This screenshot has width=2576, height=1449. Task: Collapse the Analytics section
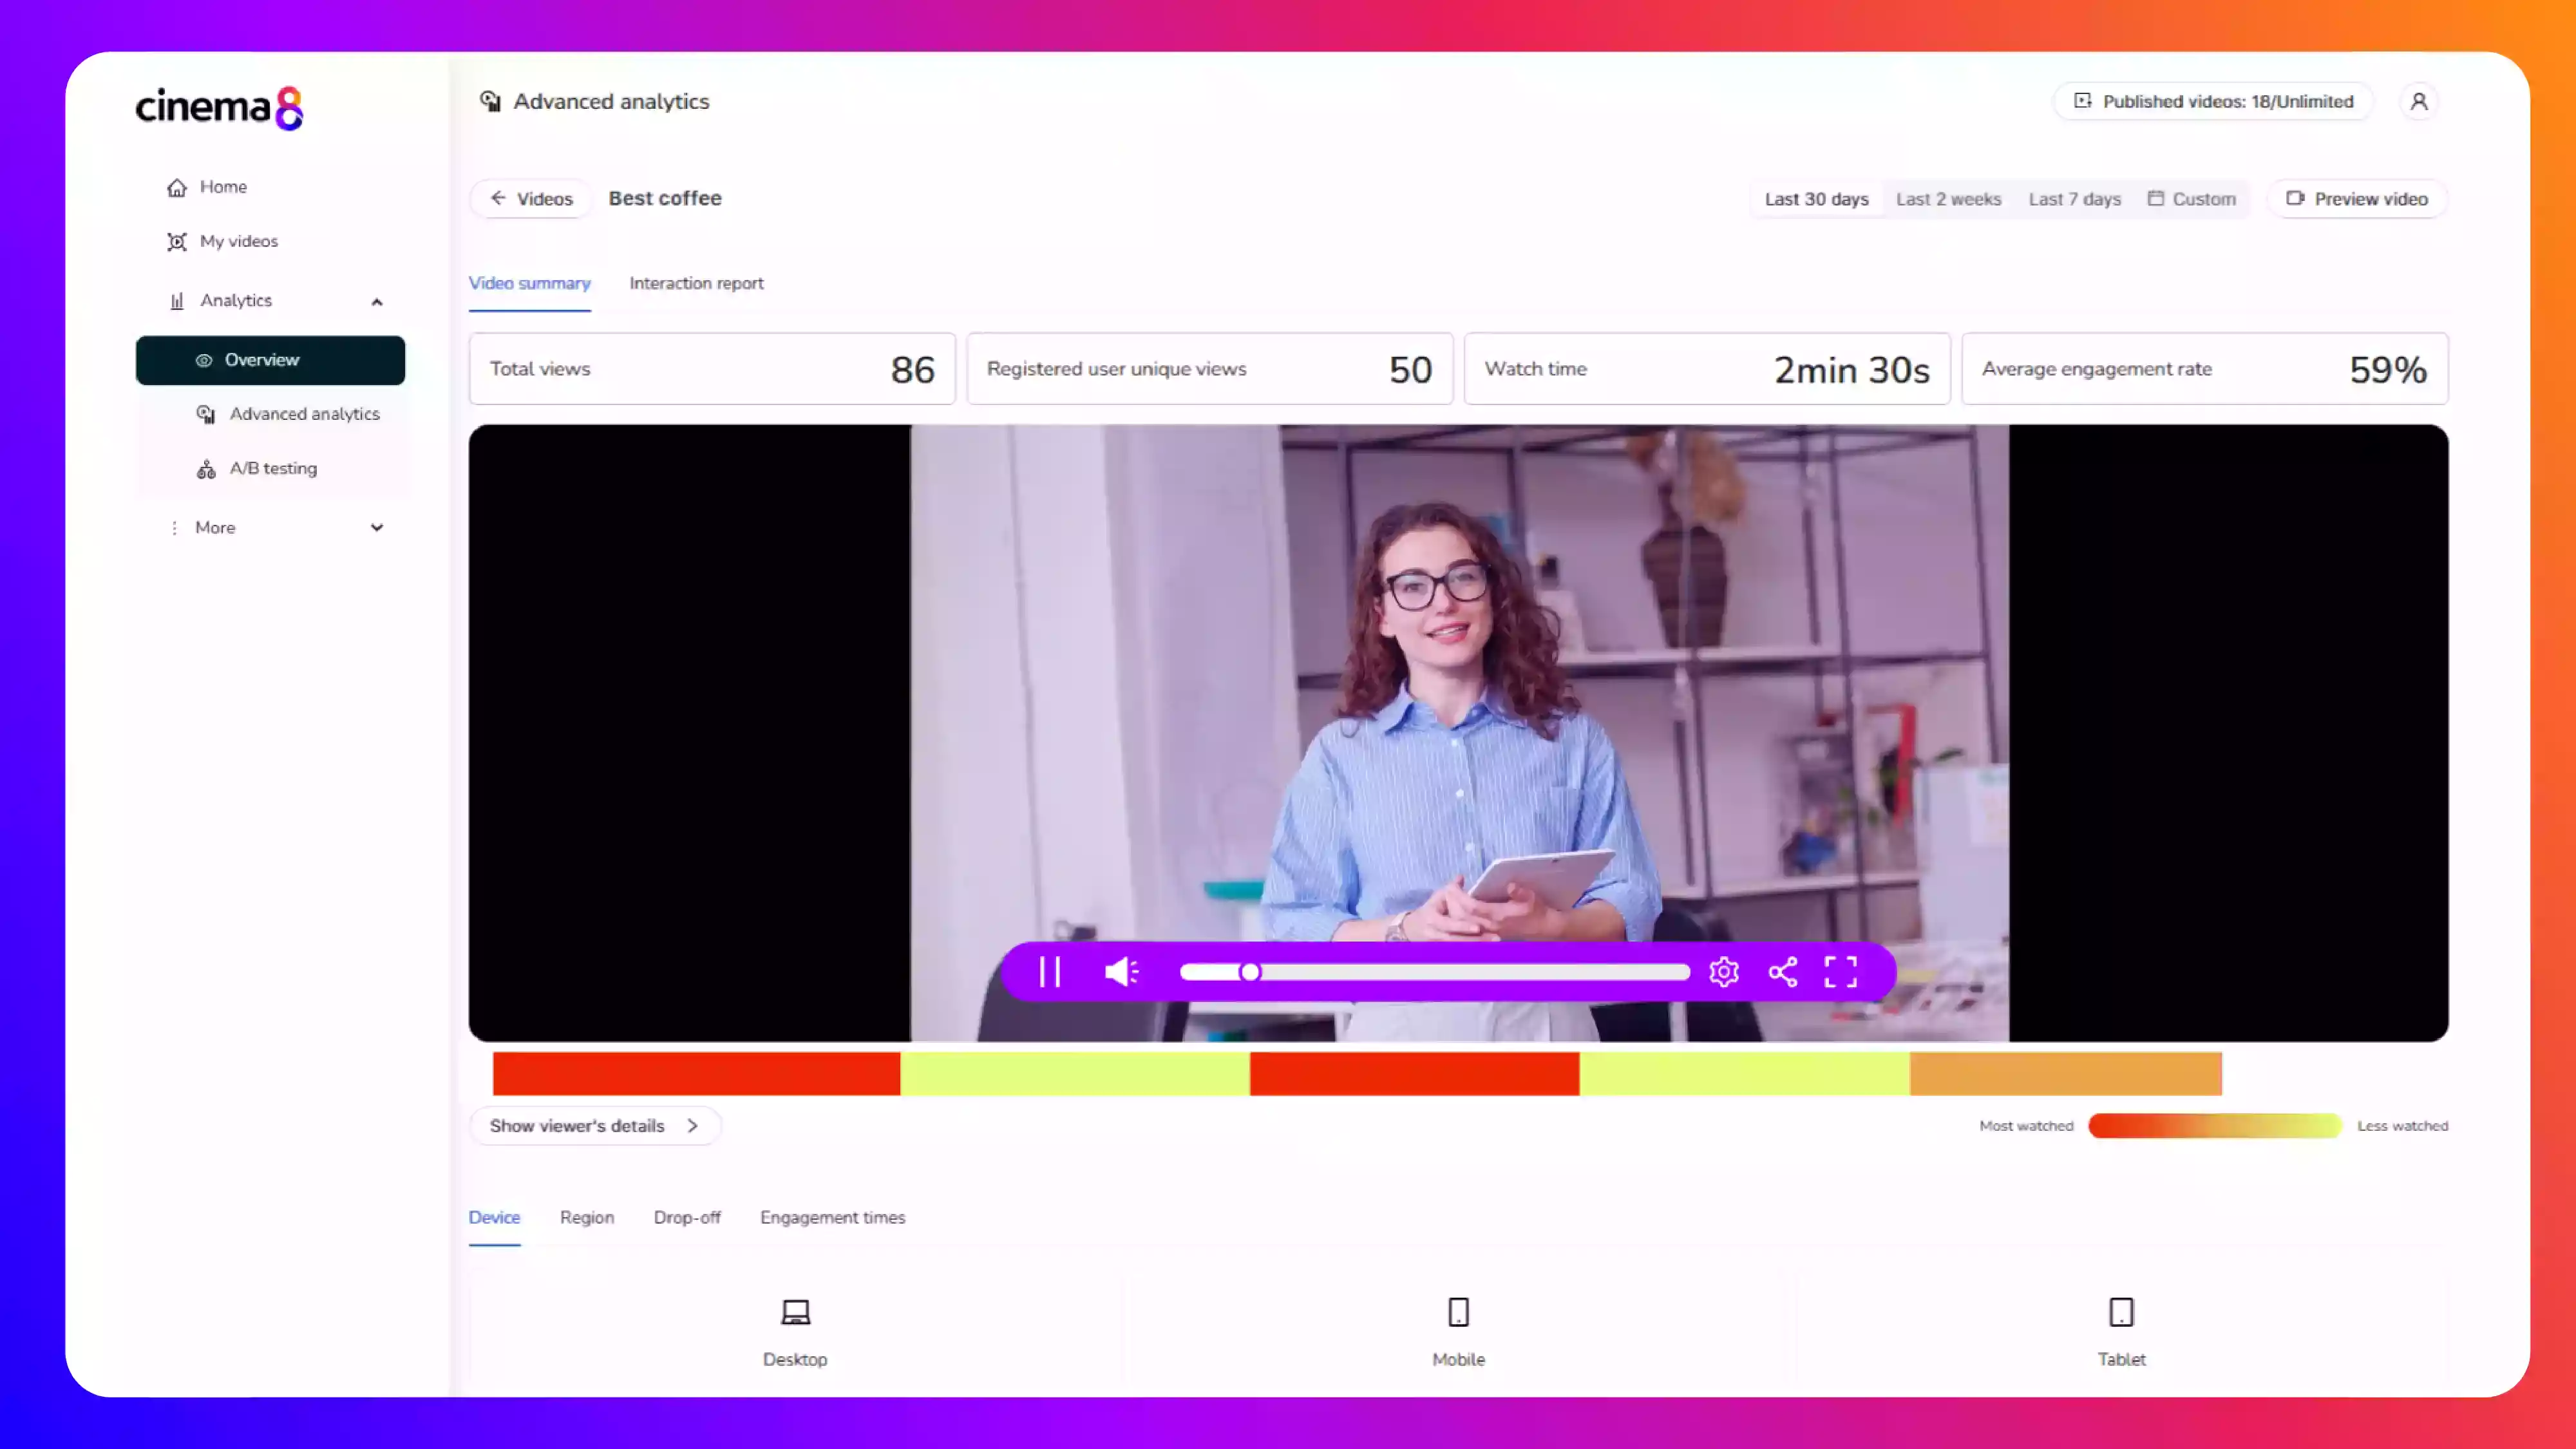377,300
